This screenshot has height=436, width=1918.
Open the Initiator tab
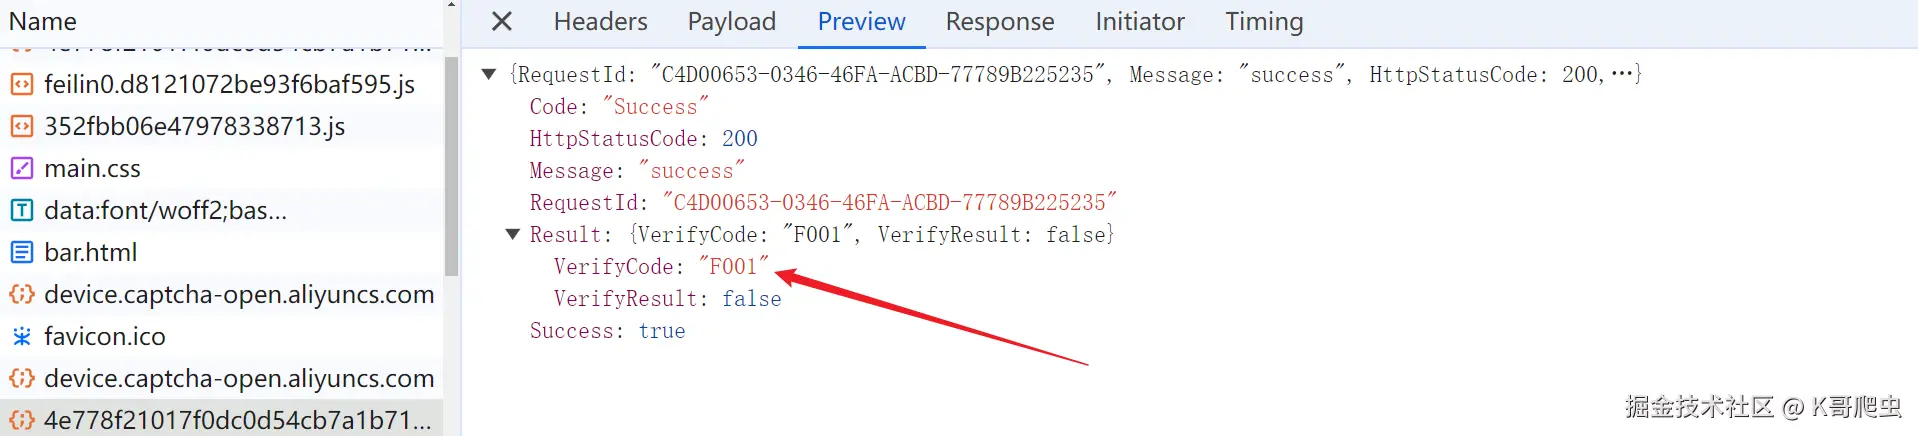(1139, 22)
